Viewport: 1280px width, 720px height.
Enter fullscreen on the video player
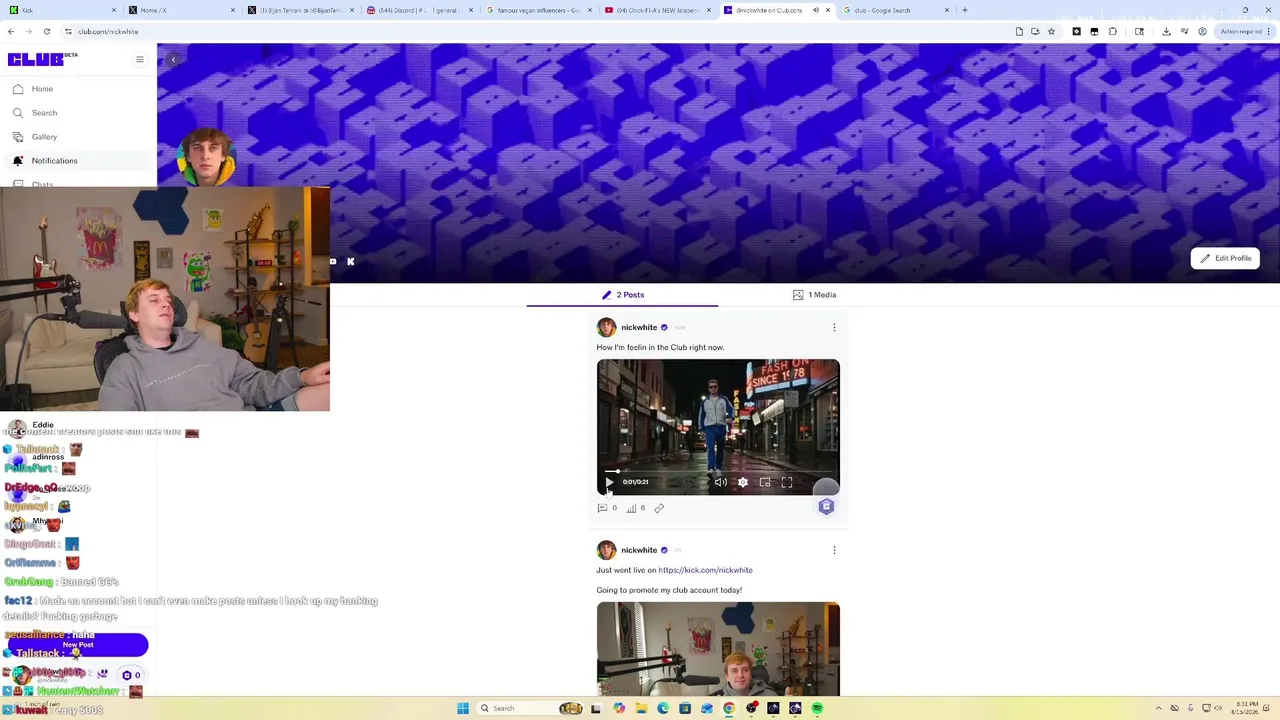tap(787, 482)
